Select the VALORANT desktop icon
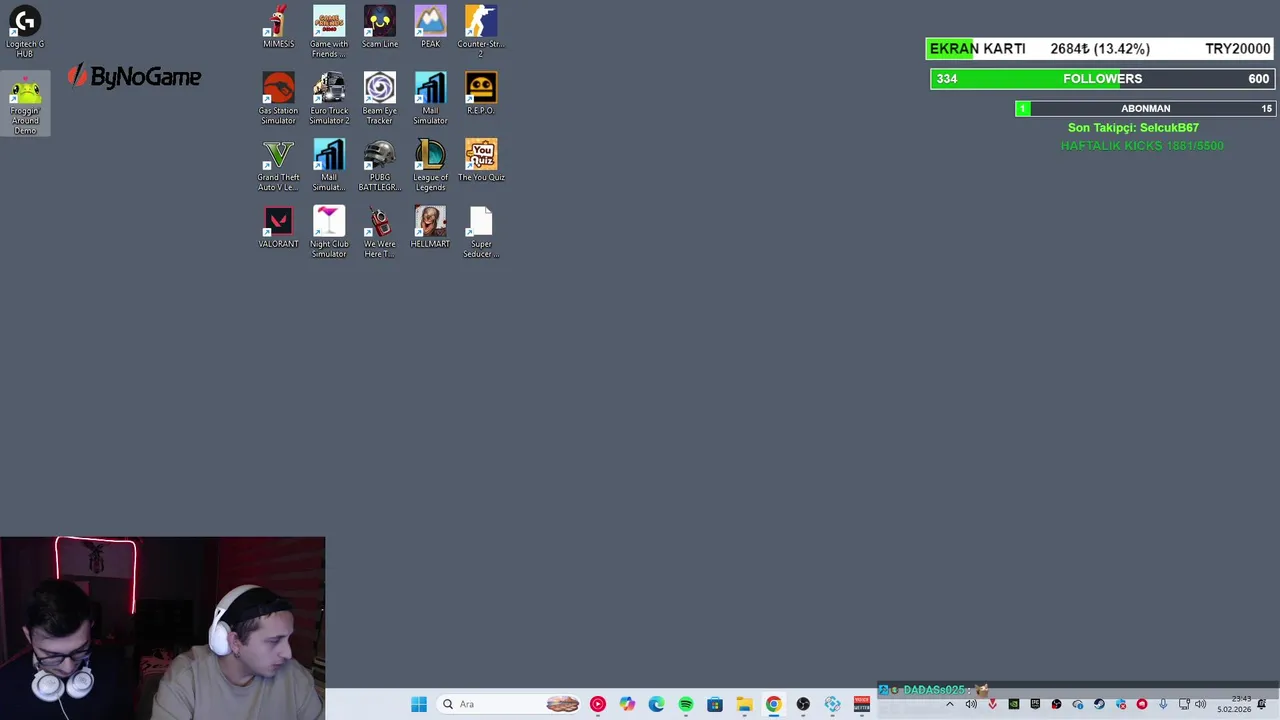The height and width of the screenshot is (720, 1280). pos(278,227)
